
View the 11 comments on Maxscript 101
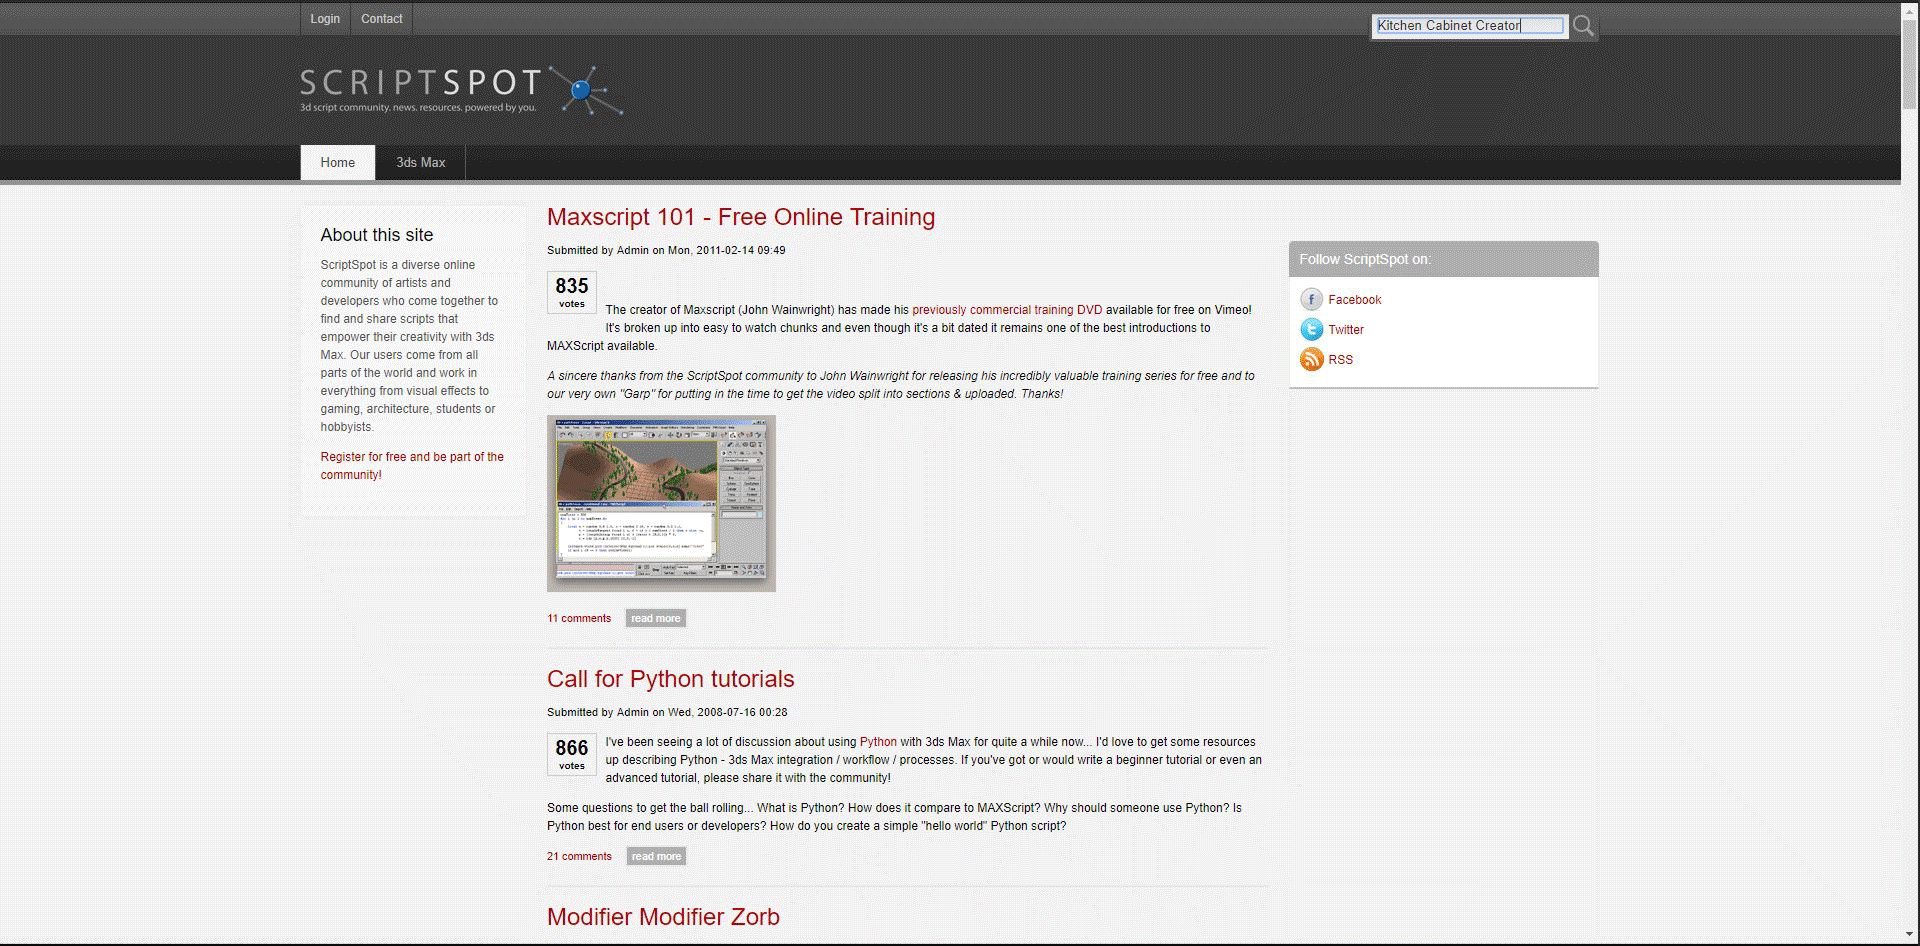(579, 619)
